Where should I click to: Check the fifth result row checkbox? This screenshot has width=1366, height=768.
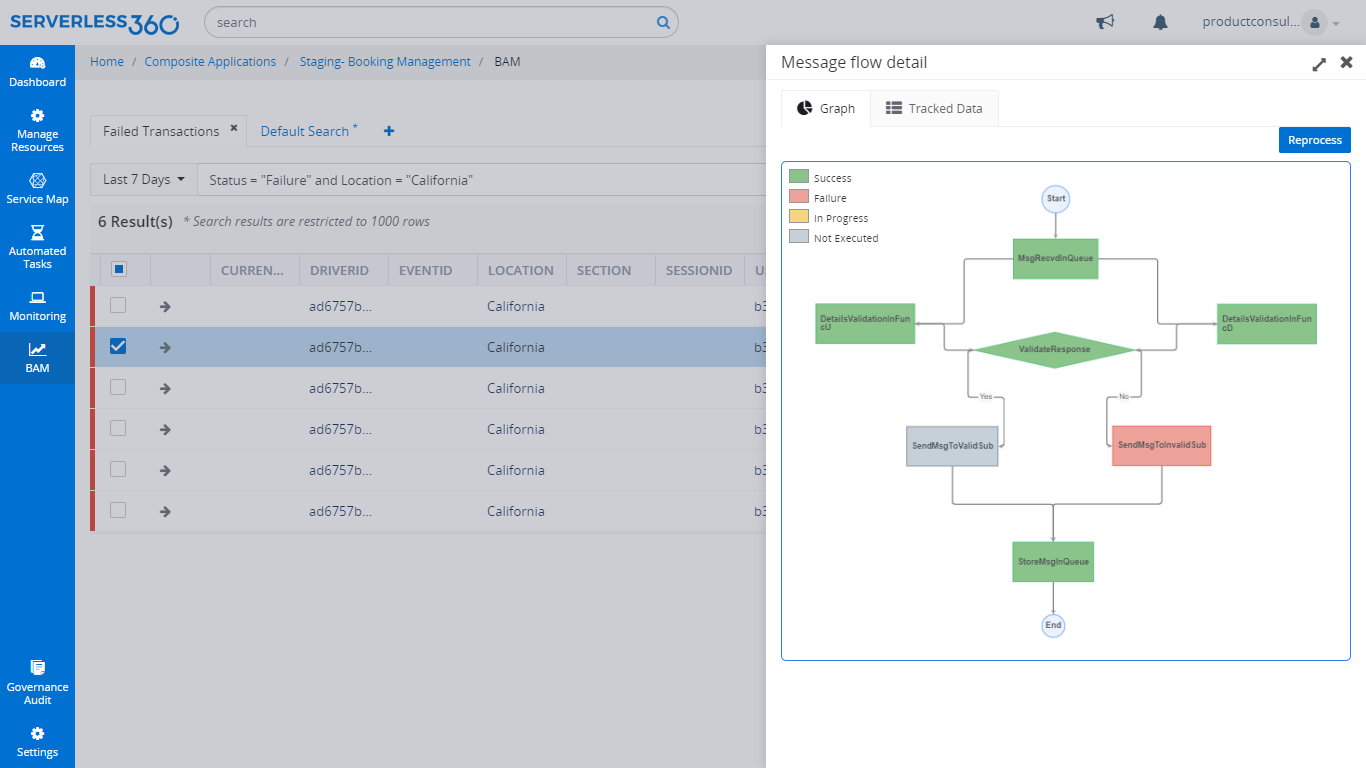tap(118, 469)
